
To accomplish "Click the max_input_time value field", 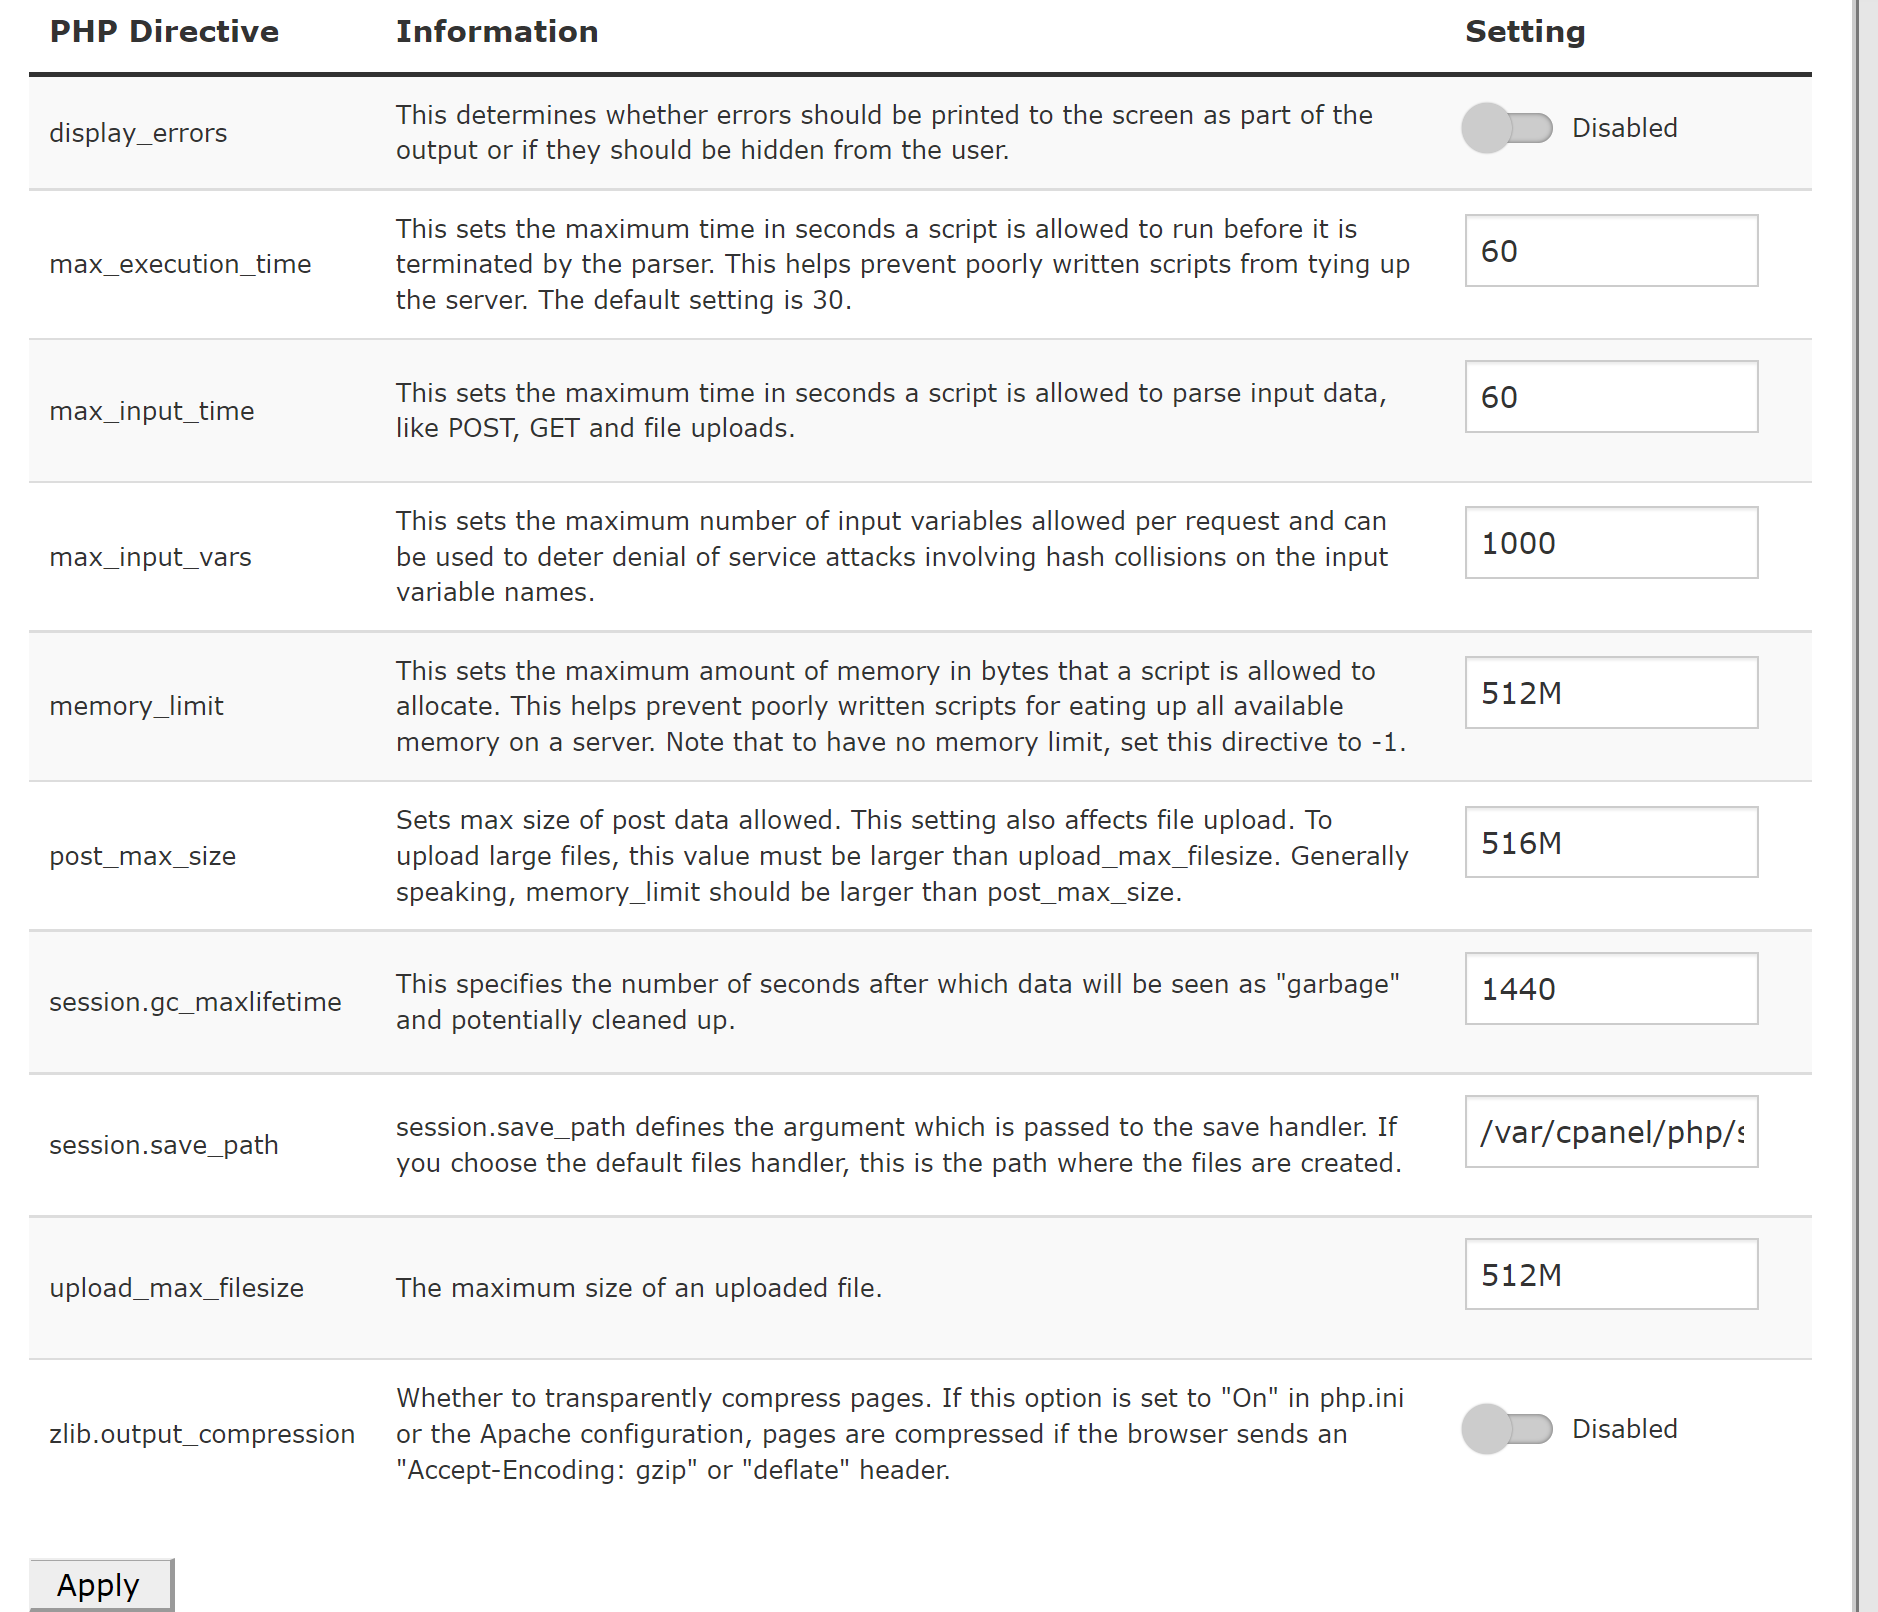I will (1610, 397).
